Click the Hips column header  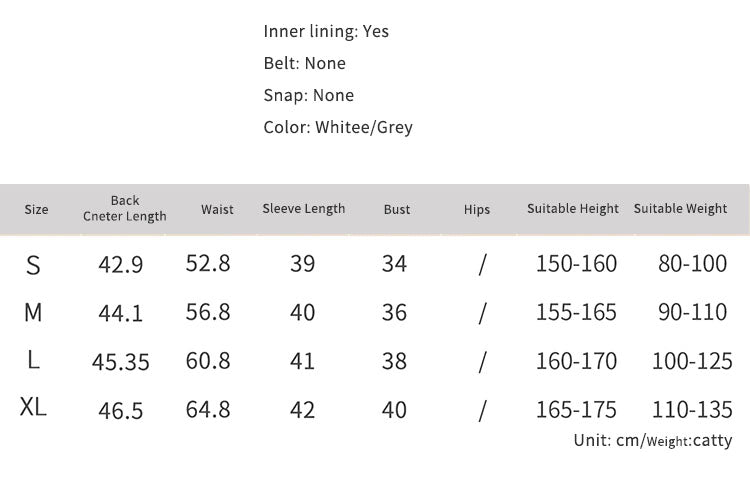point(477,209)
